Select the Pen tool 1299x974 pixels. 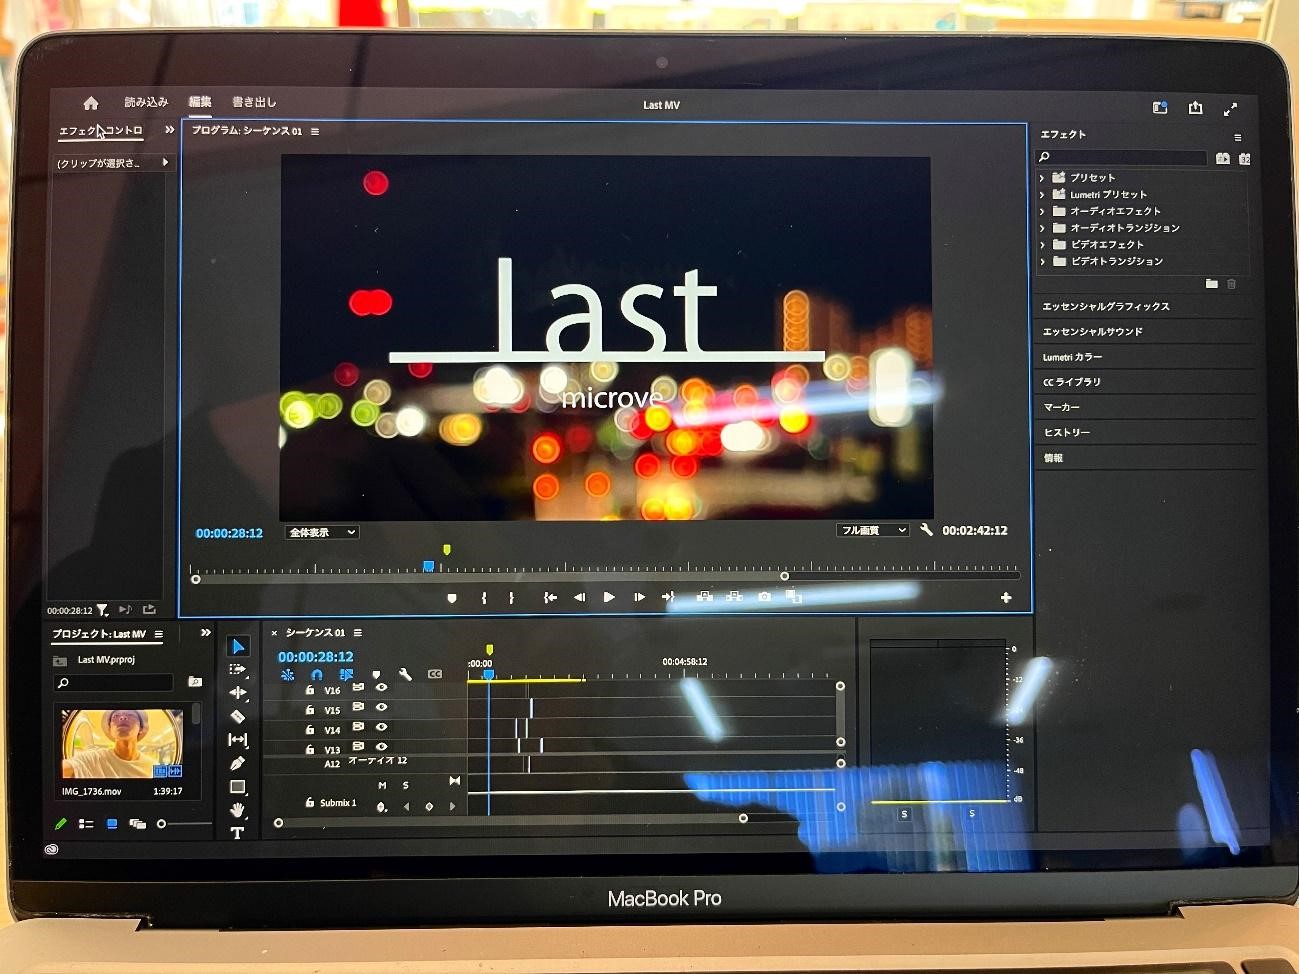click(238, 763)
